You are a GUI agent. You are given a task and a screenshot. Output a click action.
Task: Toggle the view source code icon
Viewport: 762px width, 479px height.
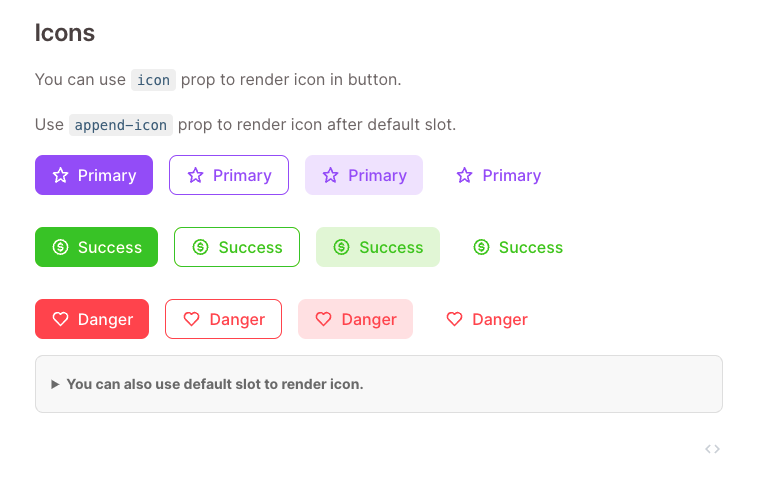click(712, 449)
